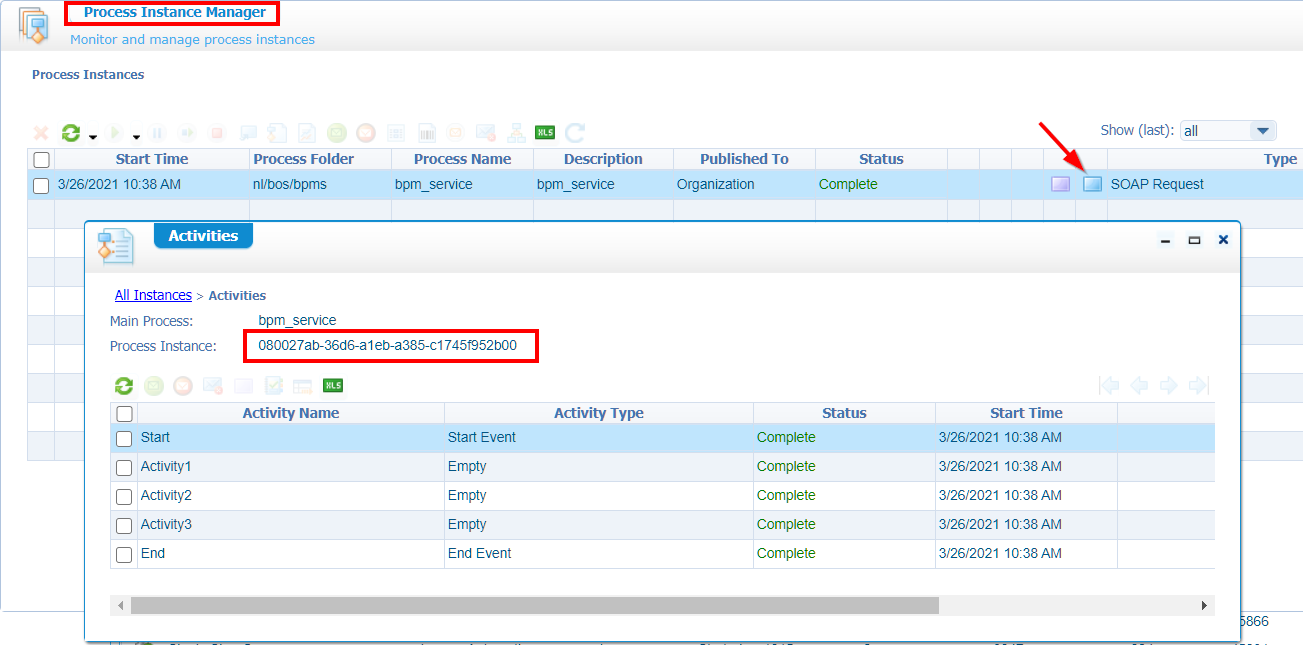Click the purple square icon in bpm_service row
Image resolution: width=1303 pixels, height=645 pixels.
click(x=1060, y=184)
